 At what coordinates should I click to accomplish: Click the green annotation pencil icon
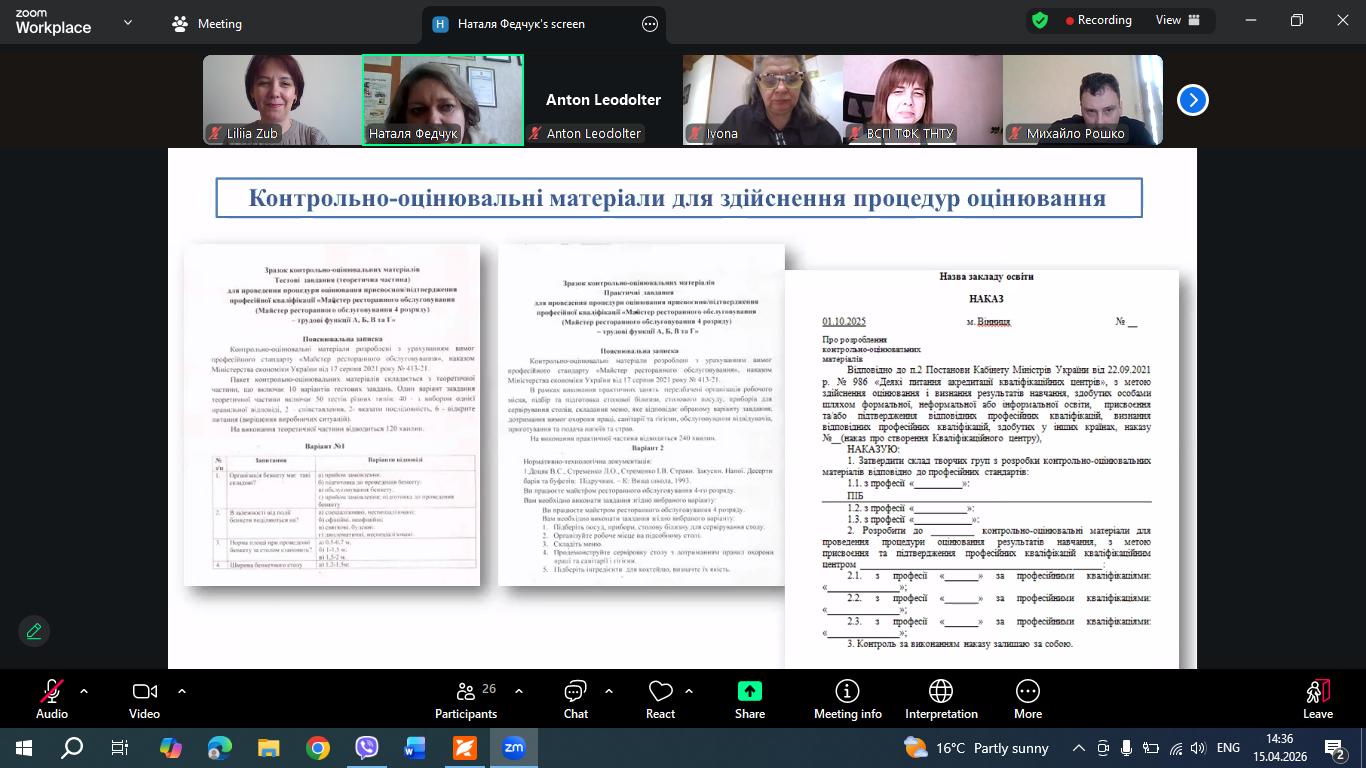[x=34, y=631]
